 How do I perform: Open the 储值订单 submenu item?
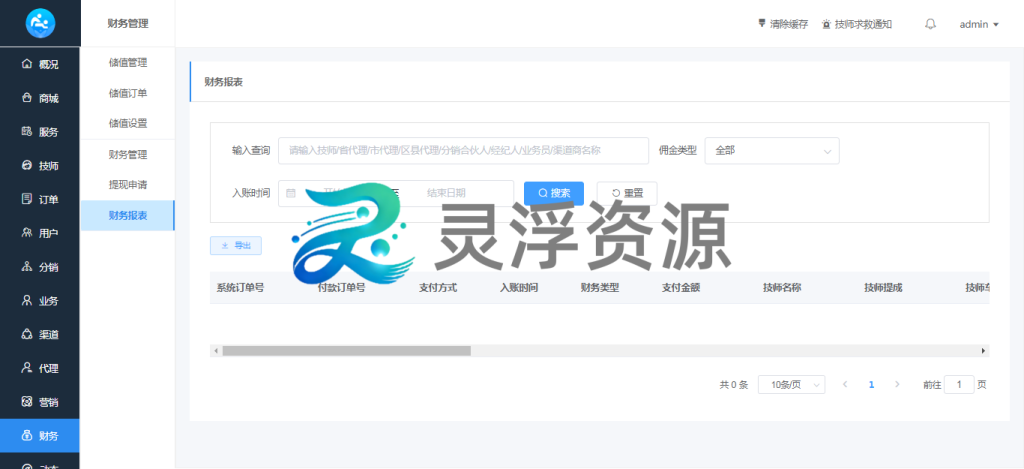click(127, 93)
